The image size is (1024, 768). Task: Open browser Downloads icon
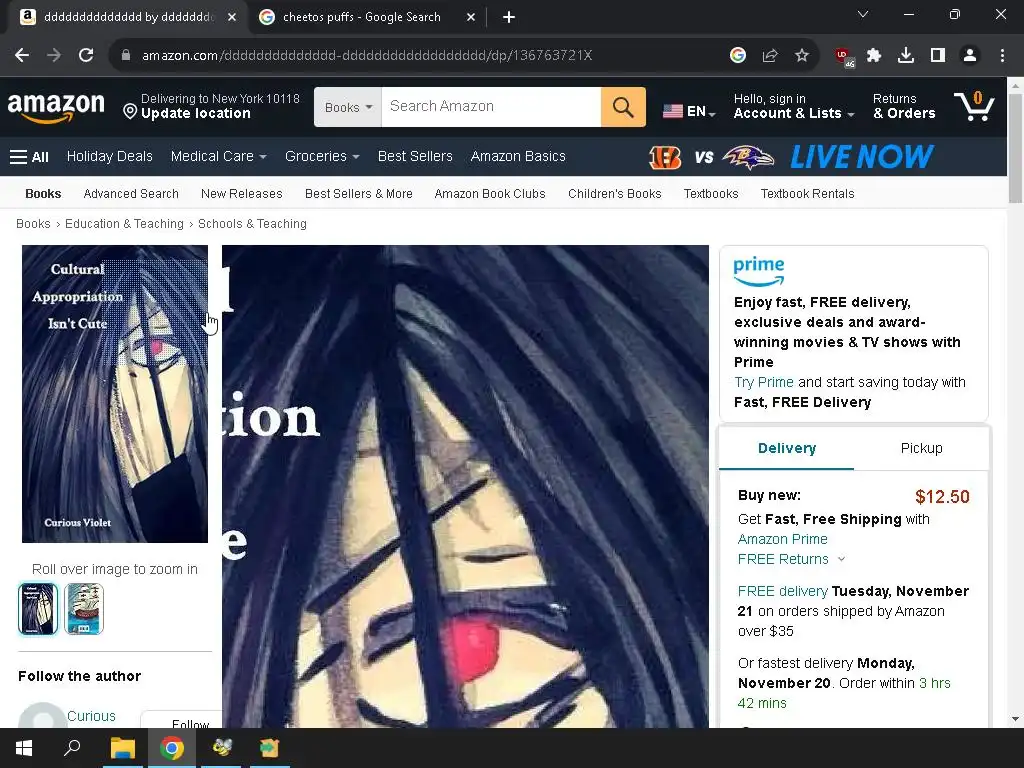(906, 56)
